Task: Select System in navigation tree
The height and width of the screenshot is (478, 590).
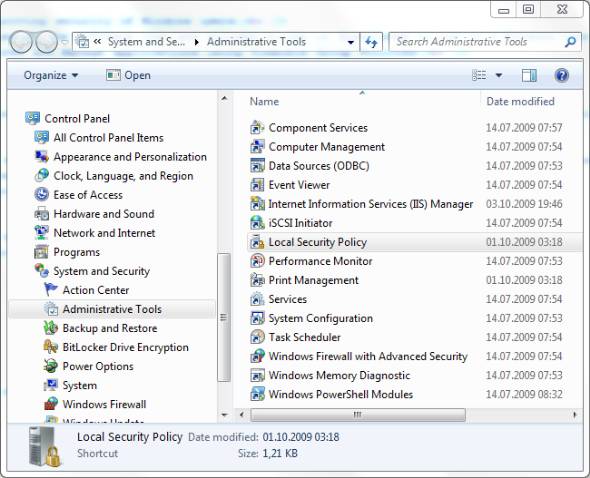Action: tap(79, 385)
